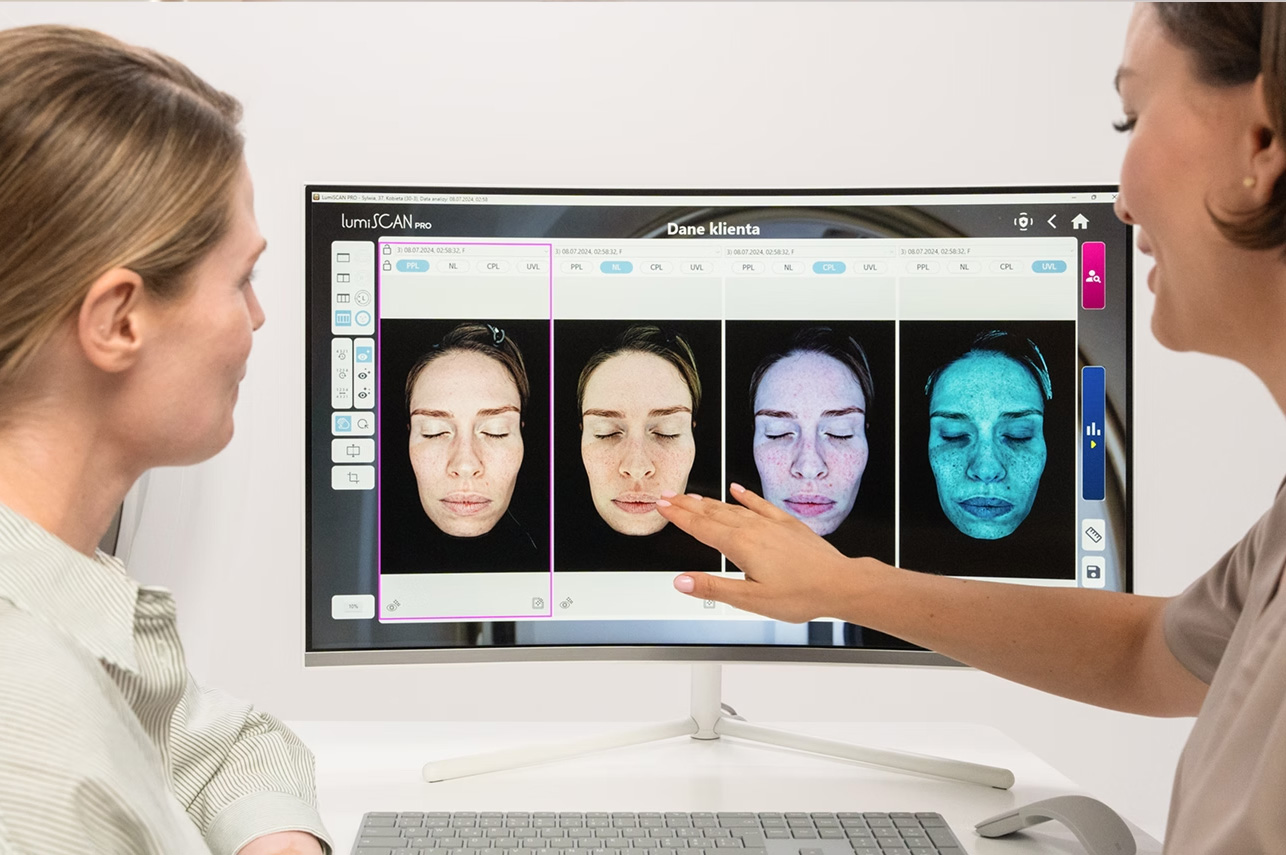Click the UVL blue face image thumbnail

pyautogui.click(x=987, y=448)
